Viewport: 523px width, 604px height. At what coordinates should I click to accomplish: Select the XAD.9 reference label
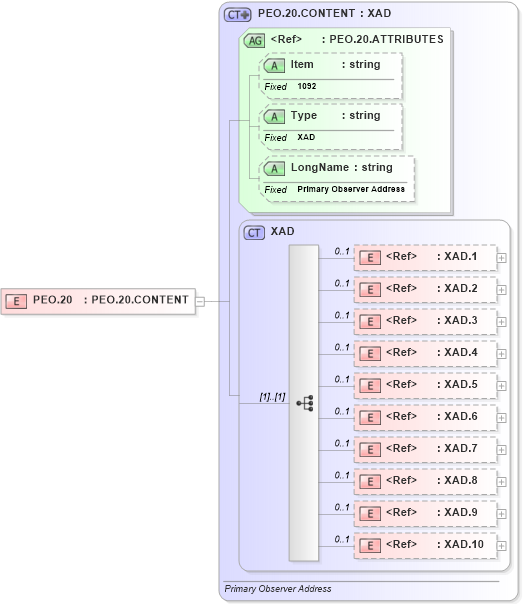pyautogui.click(x=431, y=512)
